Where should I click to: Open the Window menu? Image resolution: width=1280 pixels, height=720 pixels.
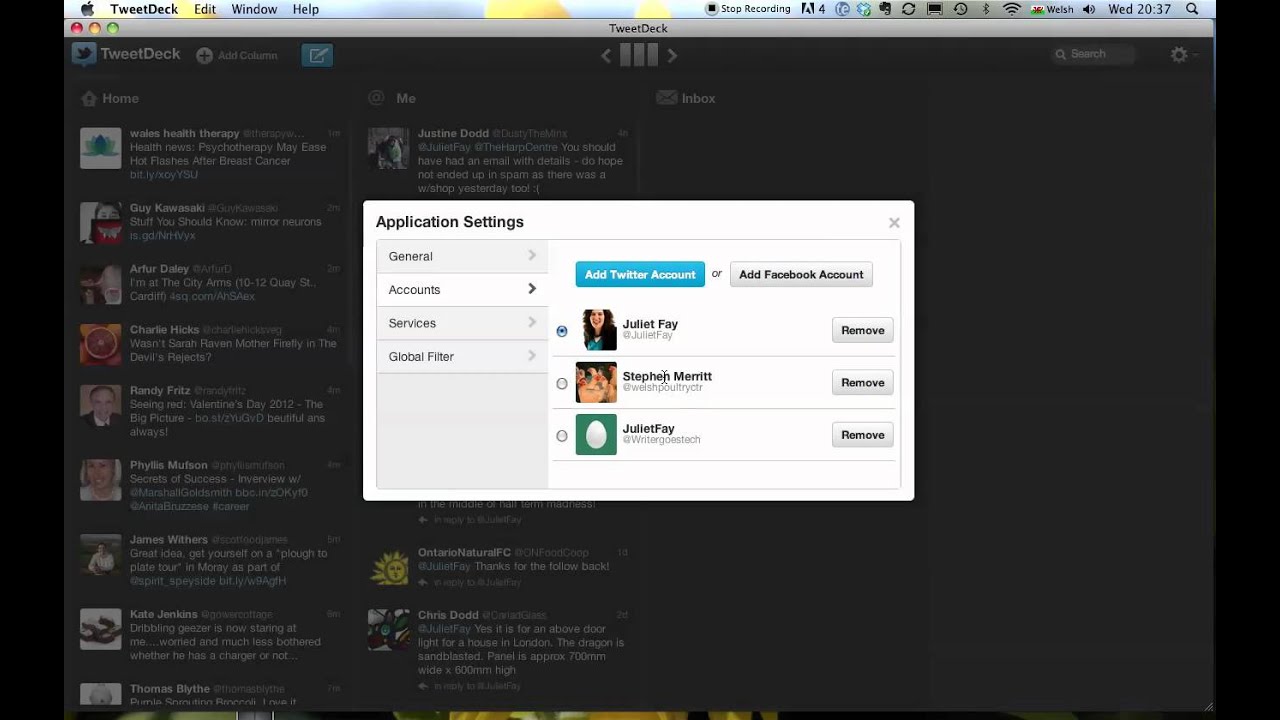[x=254, y=9]
